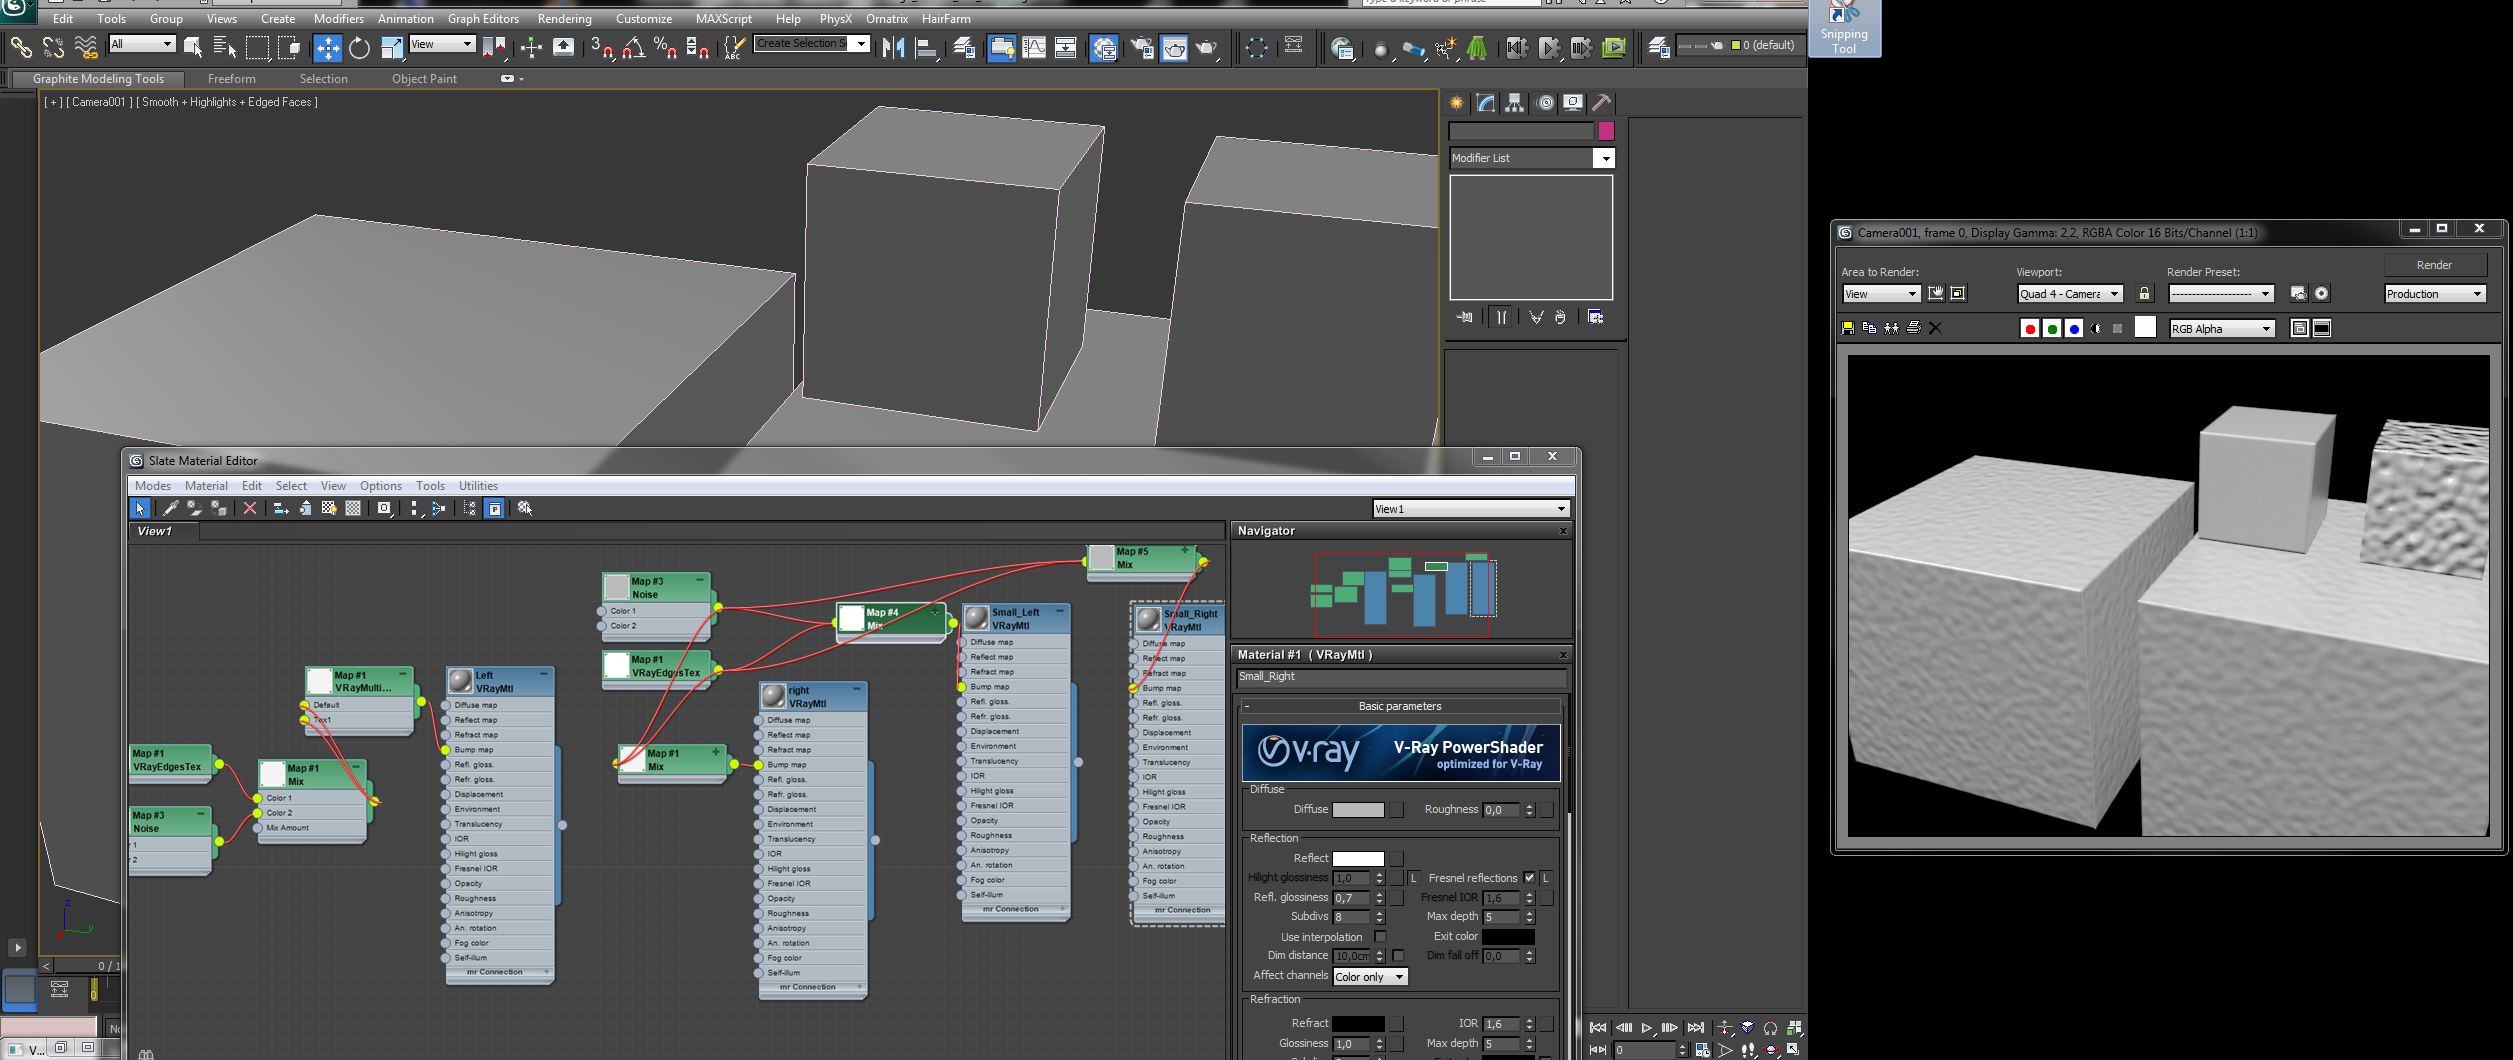Toggle the Fresnel reflections checkbox
Screen dimensions: 2513x1060
pos(1529,878)
